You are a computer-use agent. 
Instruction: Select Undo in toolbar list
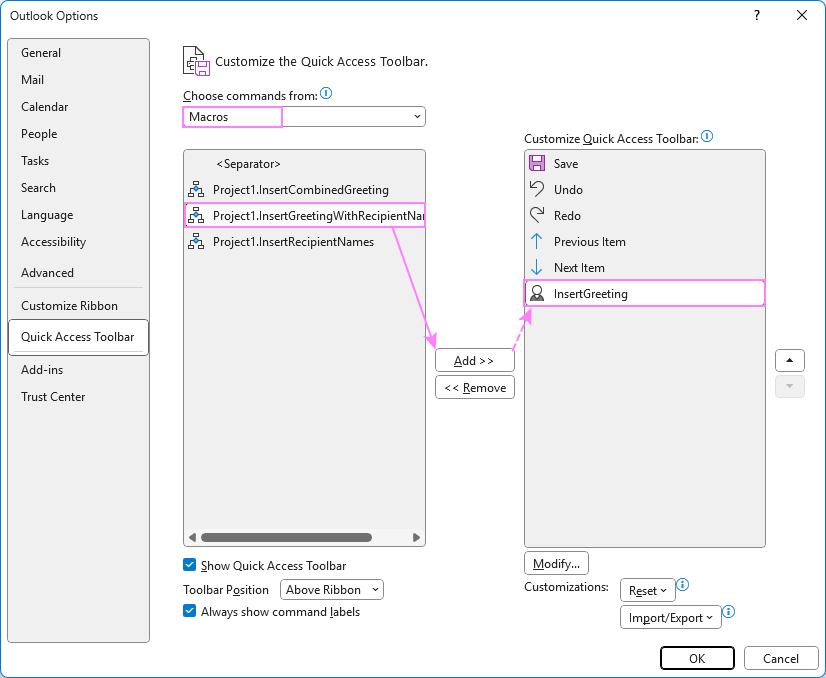point(644,189)
